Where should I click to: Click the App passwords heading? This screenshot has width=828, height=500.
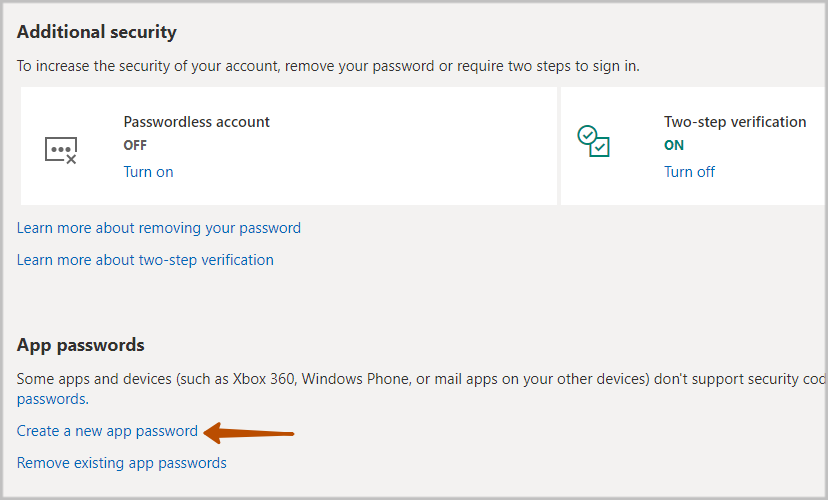click(x=81, y=345)
